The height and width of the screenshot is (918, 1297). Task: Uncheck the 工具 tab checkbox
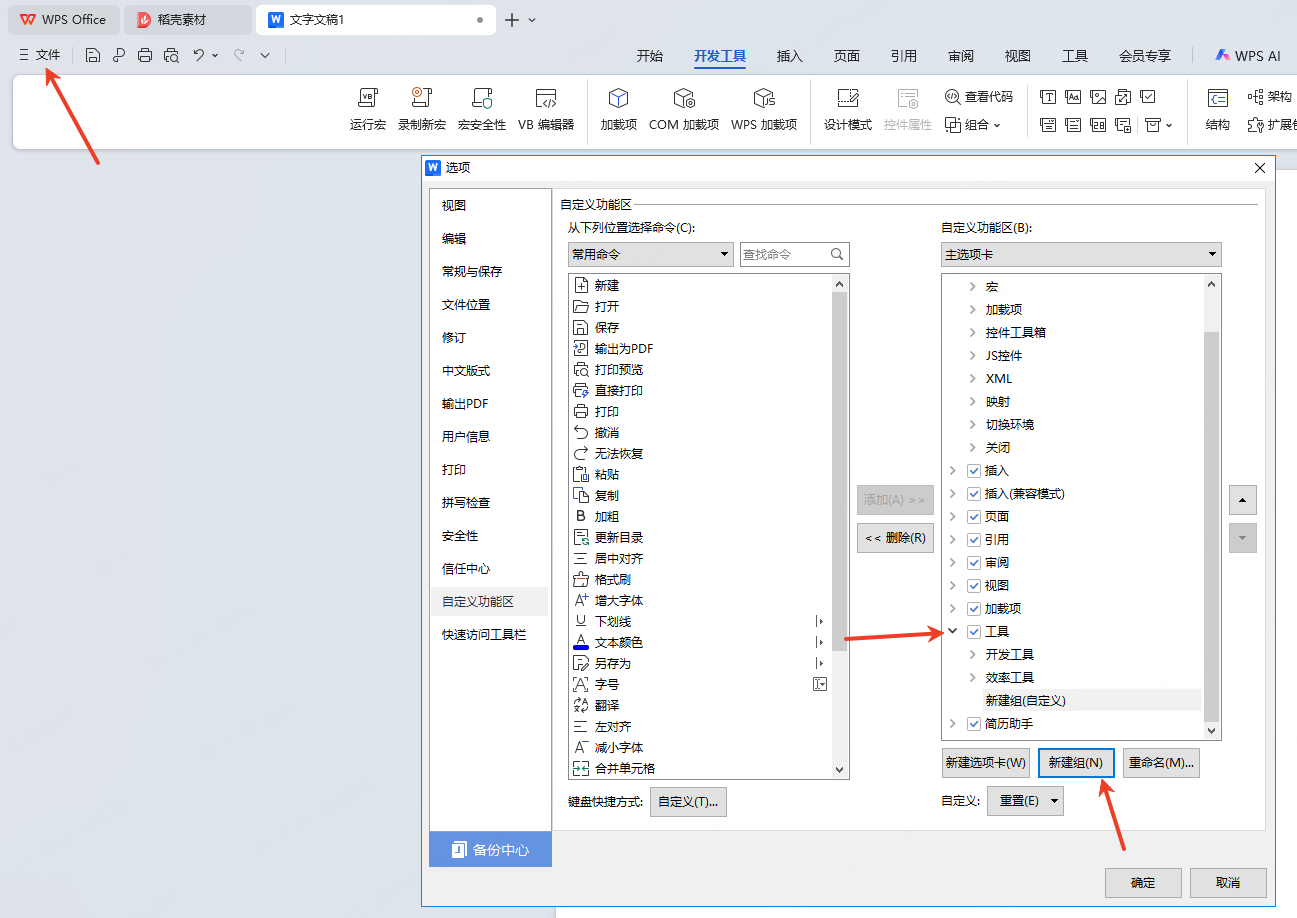click(974, 632)
